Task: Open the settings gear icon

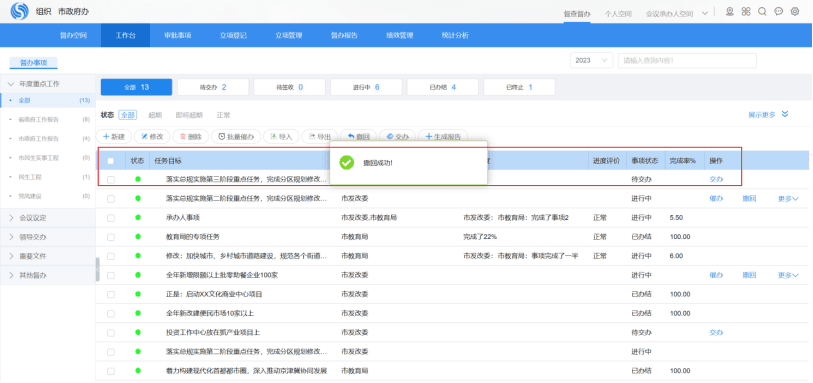Action: click(x=795, y=11)
